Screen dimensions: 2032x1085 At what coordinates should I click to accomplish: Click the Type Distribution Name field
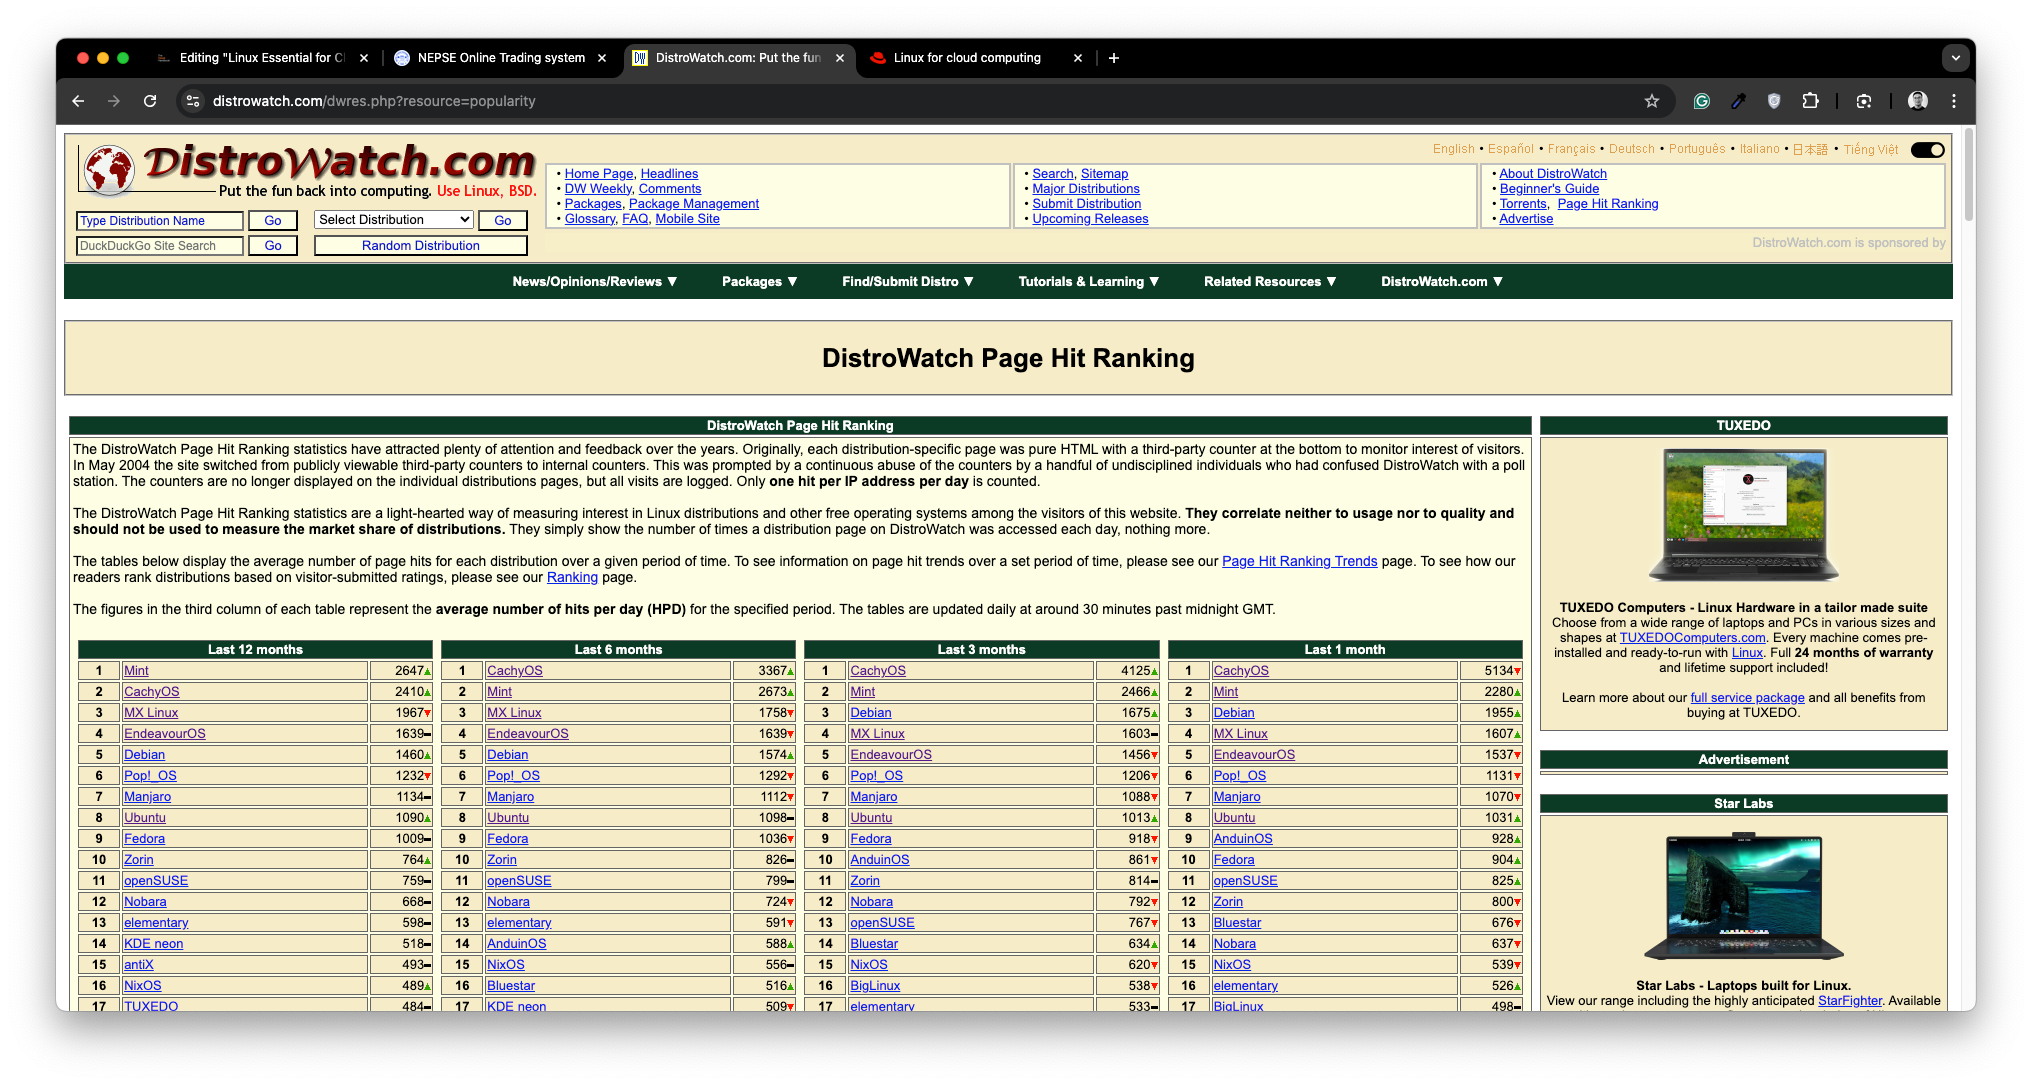pos(159,221)
